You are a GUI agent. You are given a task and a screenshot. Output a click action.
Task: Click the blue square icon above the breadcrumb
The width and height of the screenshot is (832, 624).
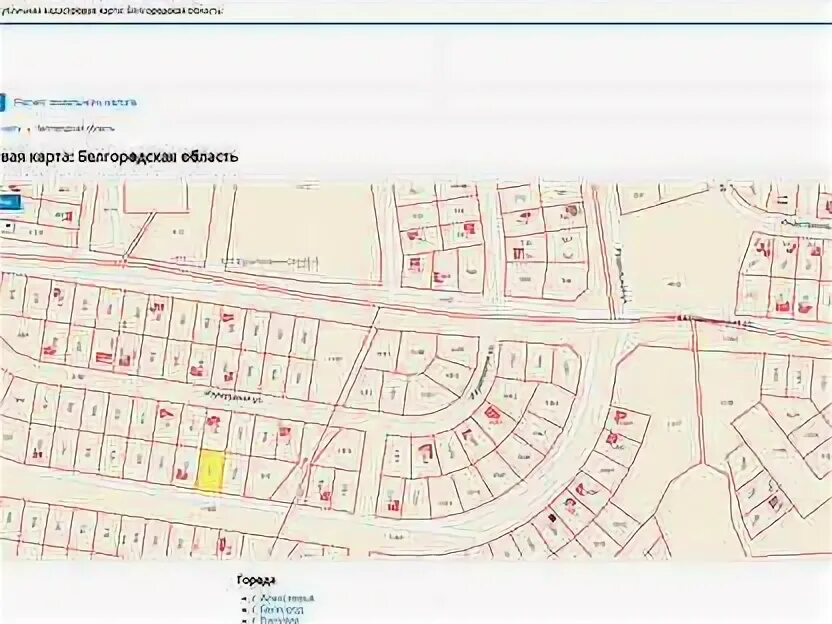coord(2,102)
